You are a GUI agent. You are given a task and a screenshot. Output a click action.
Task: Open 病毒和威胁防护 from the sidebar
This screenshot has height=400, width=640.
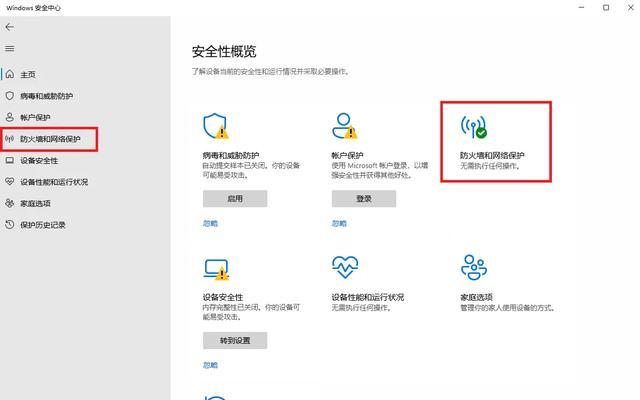click(x=47, y=96)
